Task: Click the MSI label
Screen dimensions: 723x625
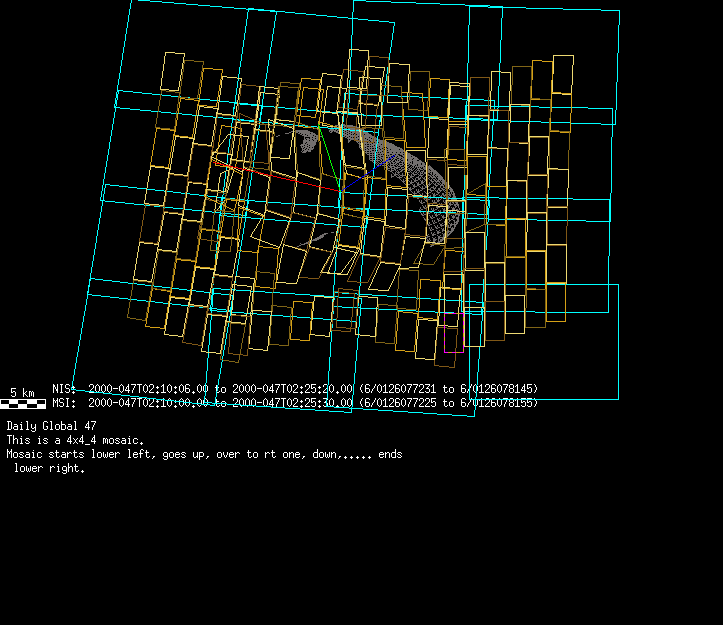Action: (x=62, y=403)
